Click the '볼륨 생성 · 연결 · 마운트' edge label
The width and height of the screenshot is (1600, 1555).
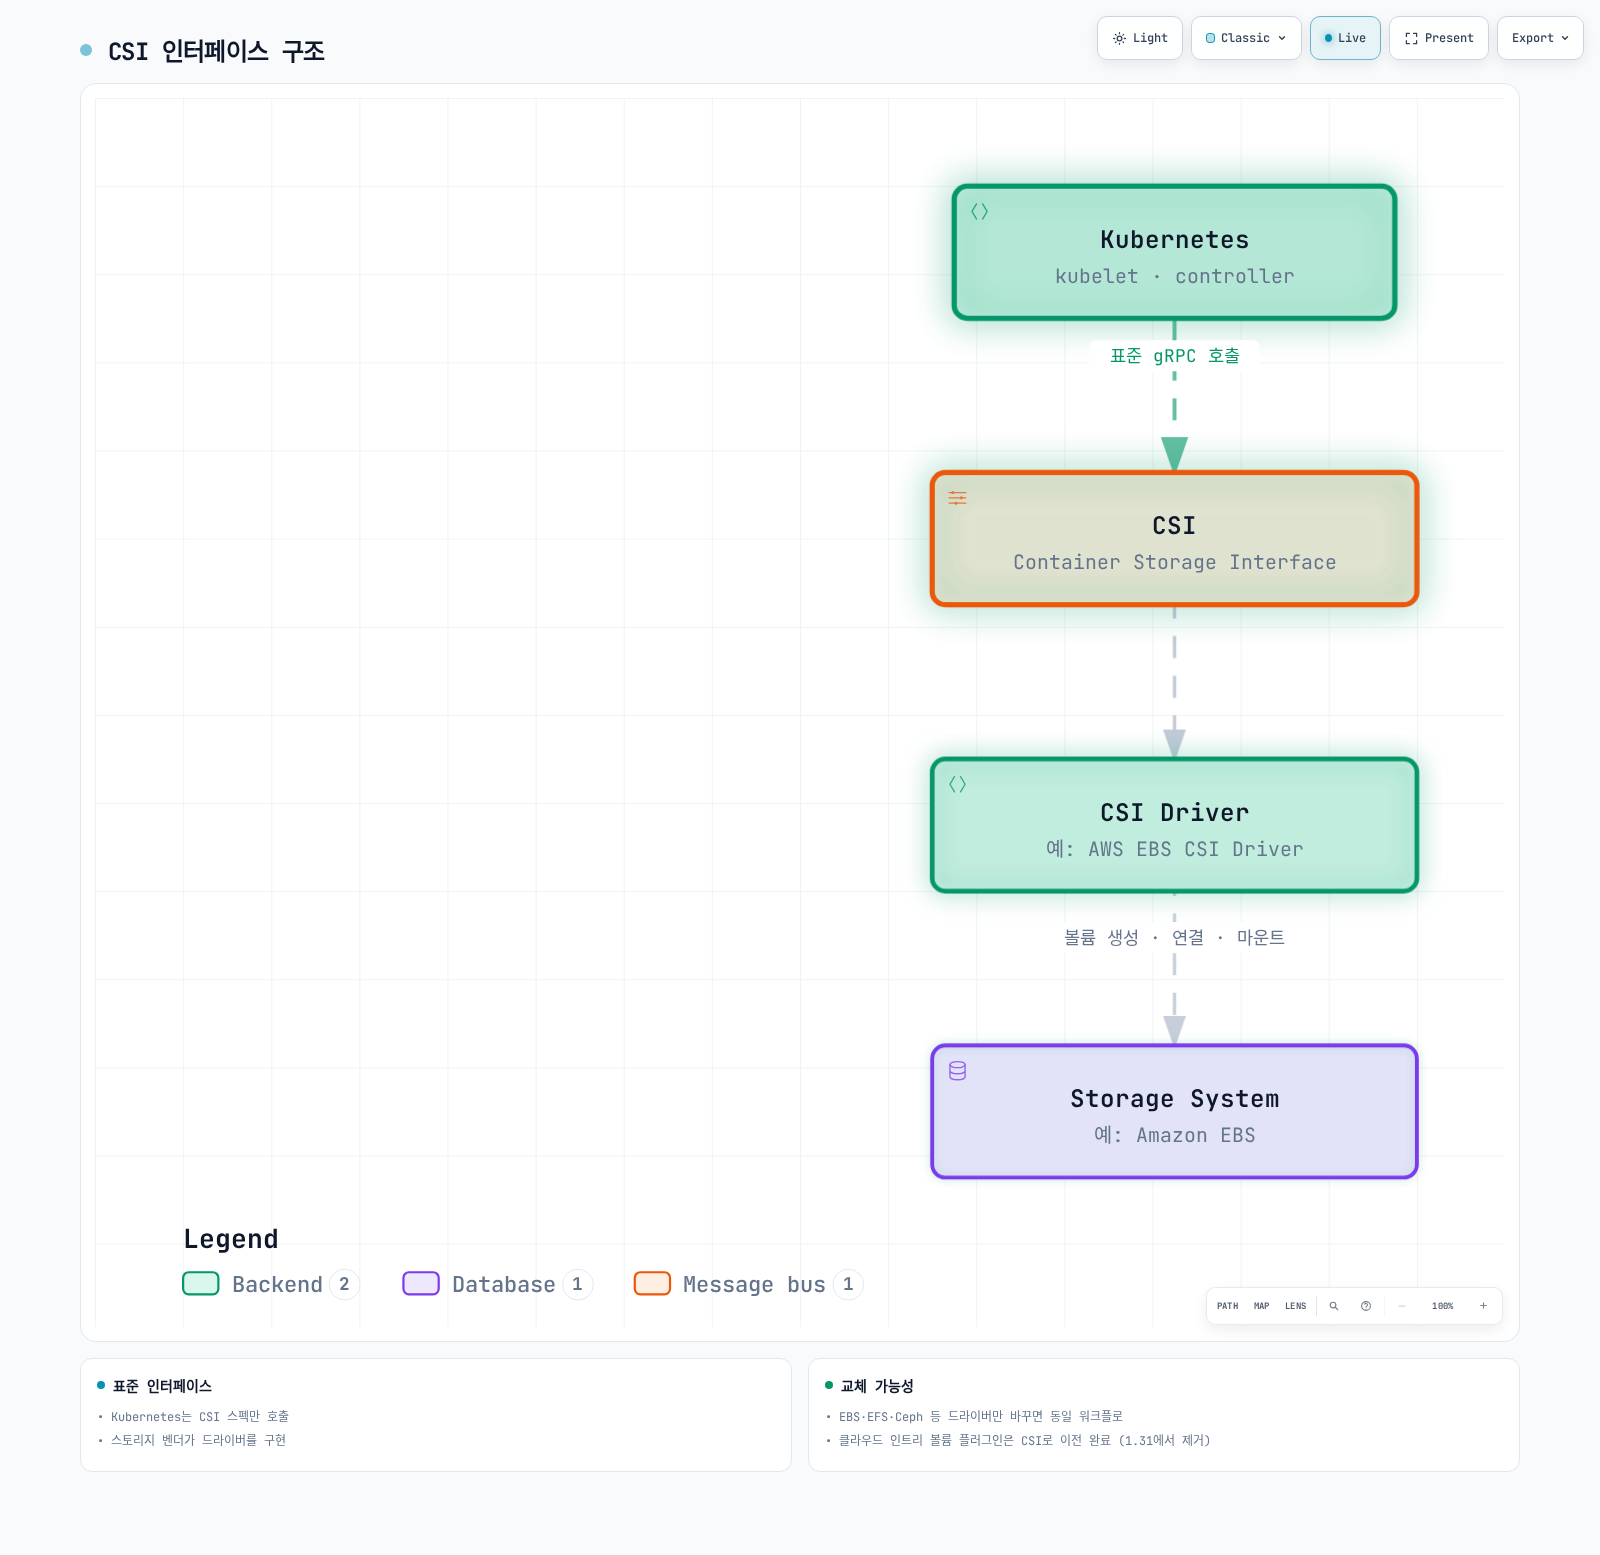pos(1174,937)
